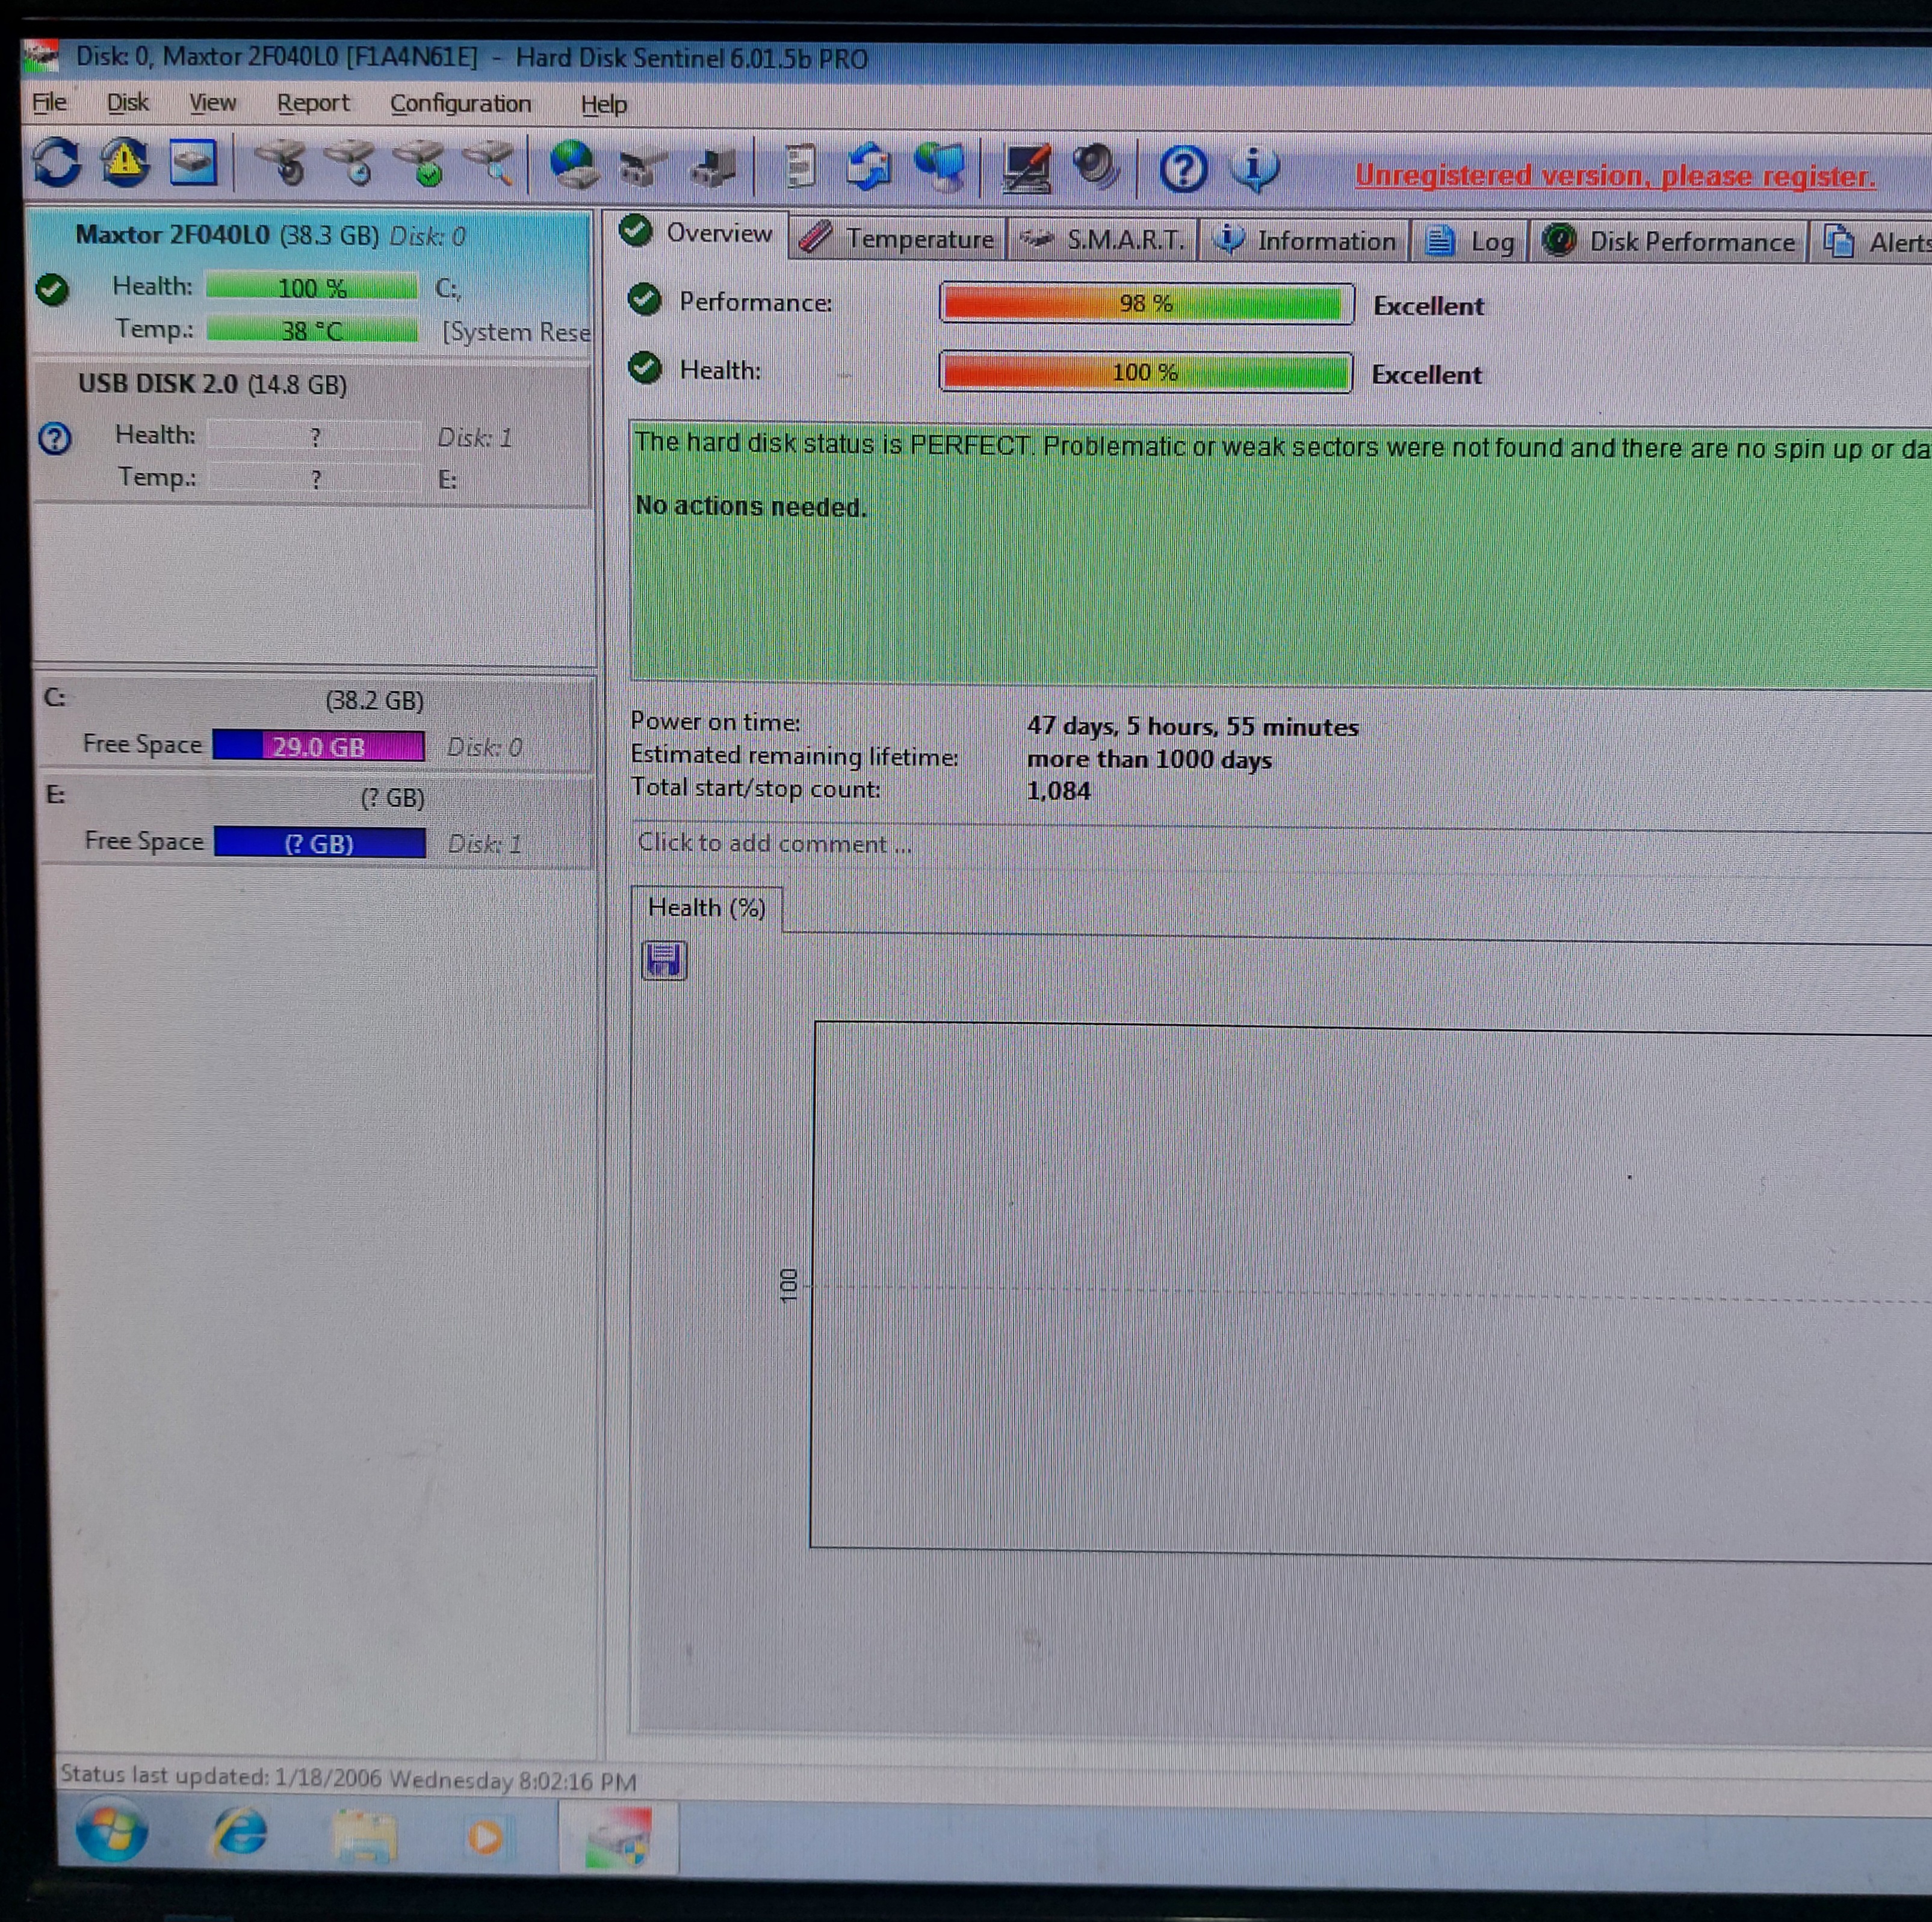1932x1922 pixels.
Task: Click the speaker sound toolbar icon
Action: (x=1096, y=167)
